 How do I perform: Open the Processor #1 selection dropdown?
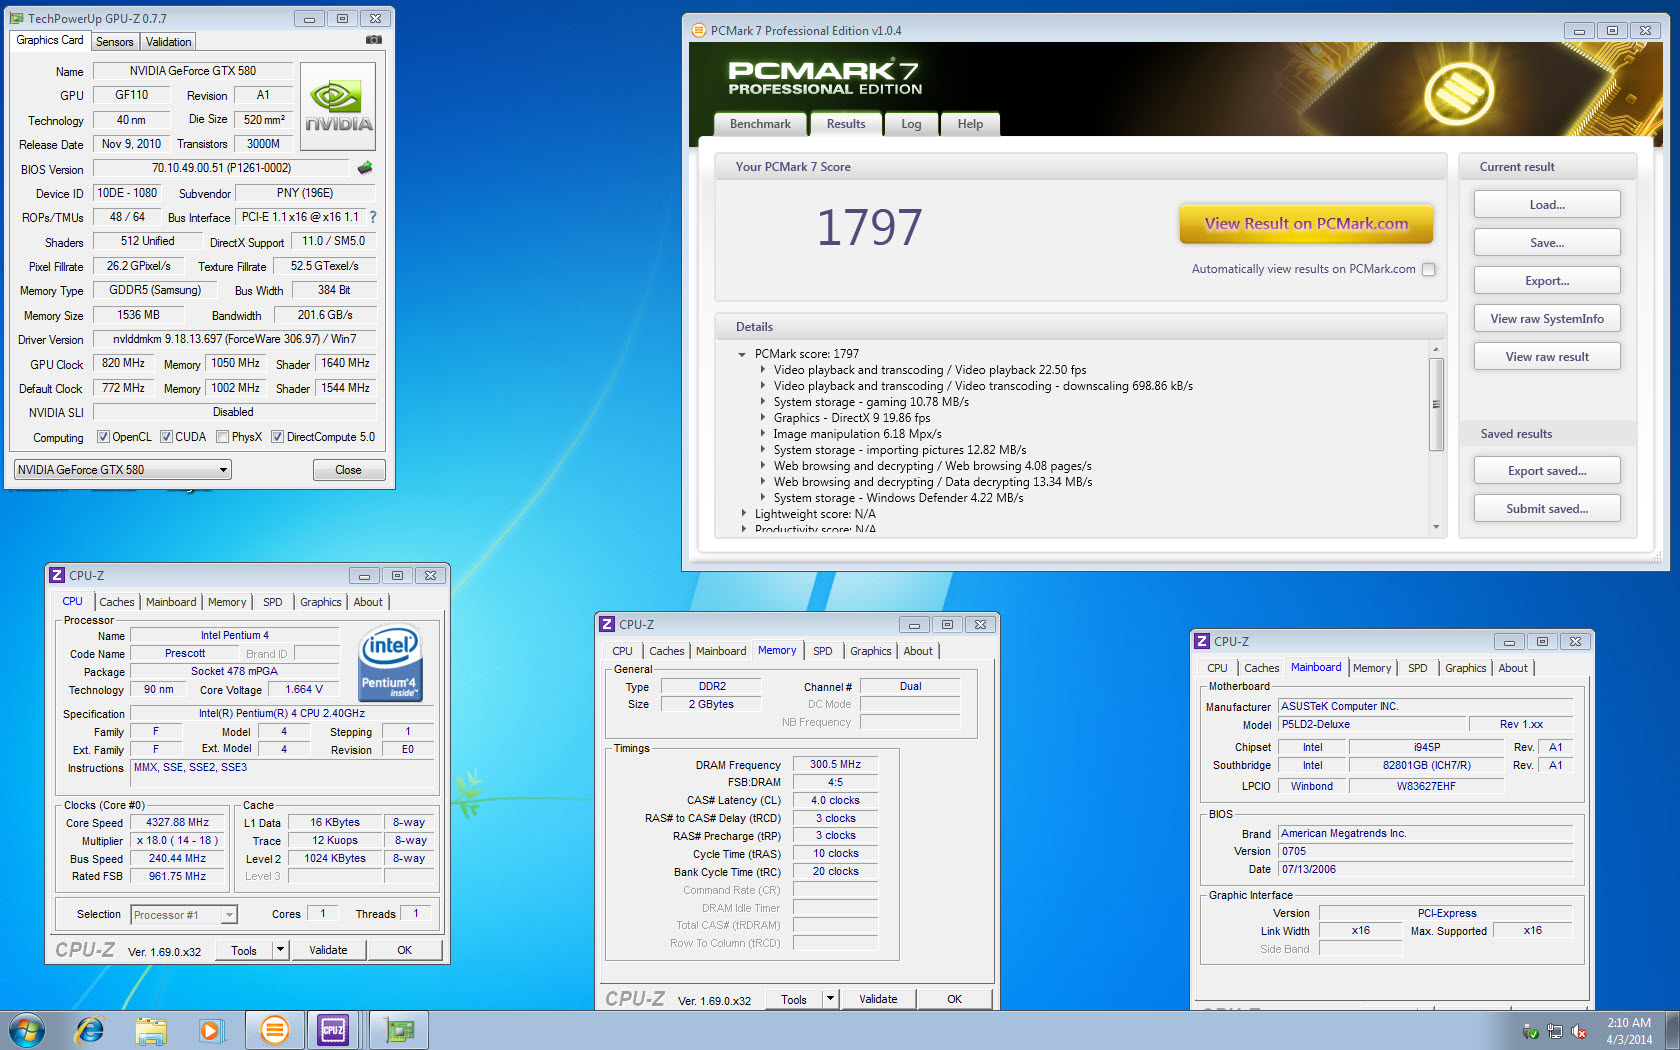(184, 914)
